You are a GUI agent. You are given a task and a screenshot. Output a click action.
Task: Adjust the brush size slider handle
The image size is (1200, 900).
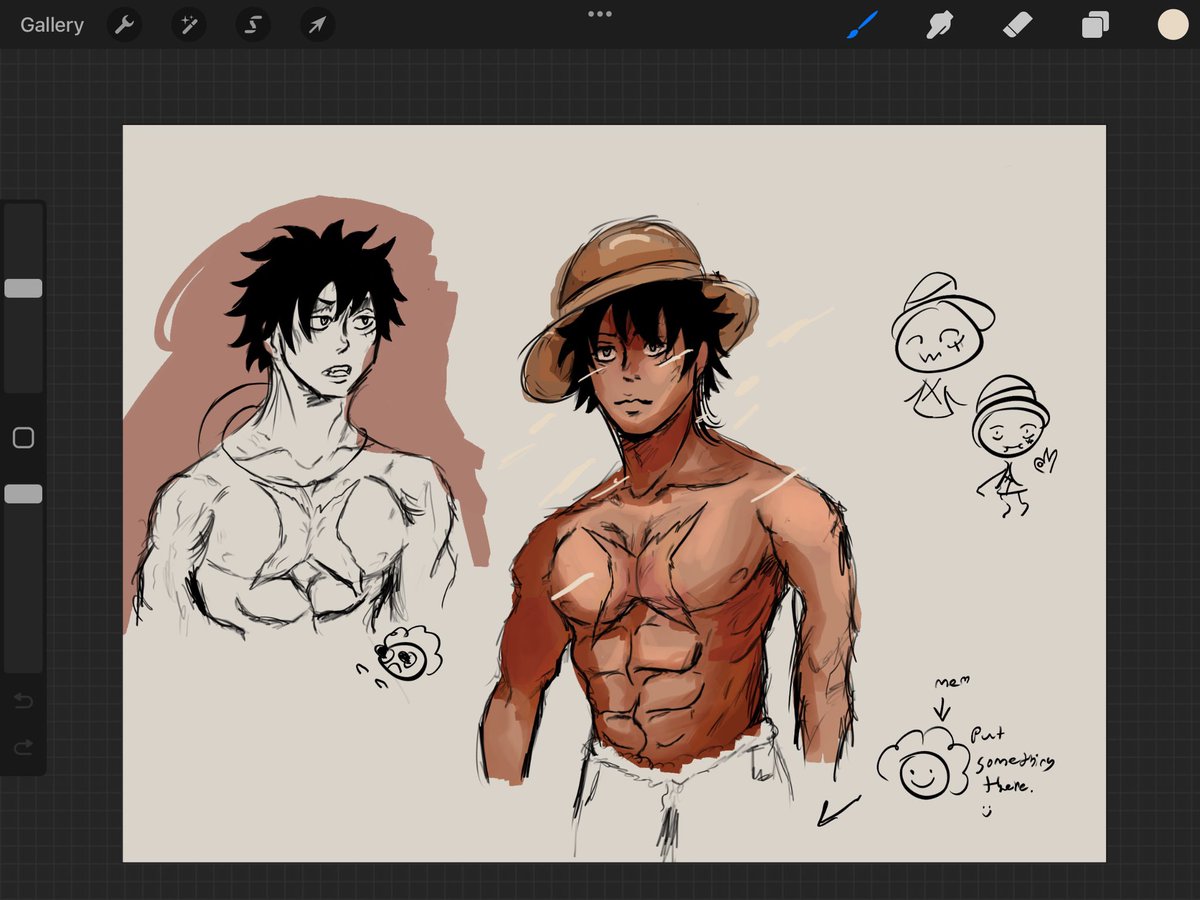click(x=23, y=288)
